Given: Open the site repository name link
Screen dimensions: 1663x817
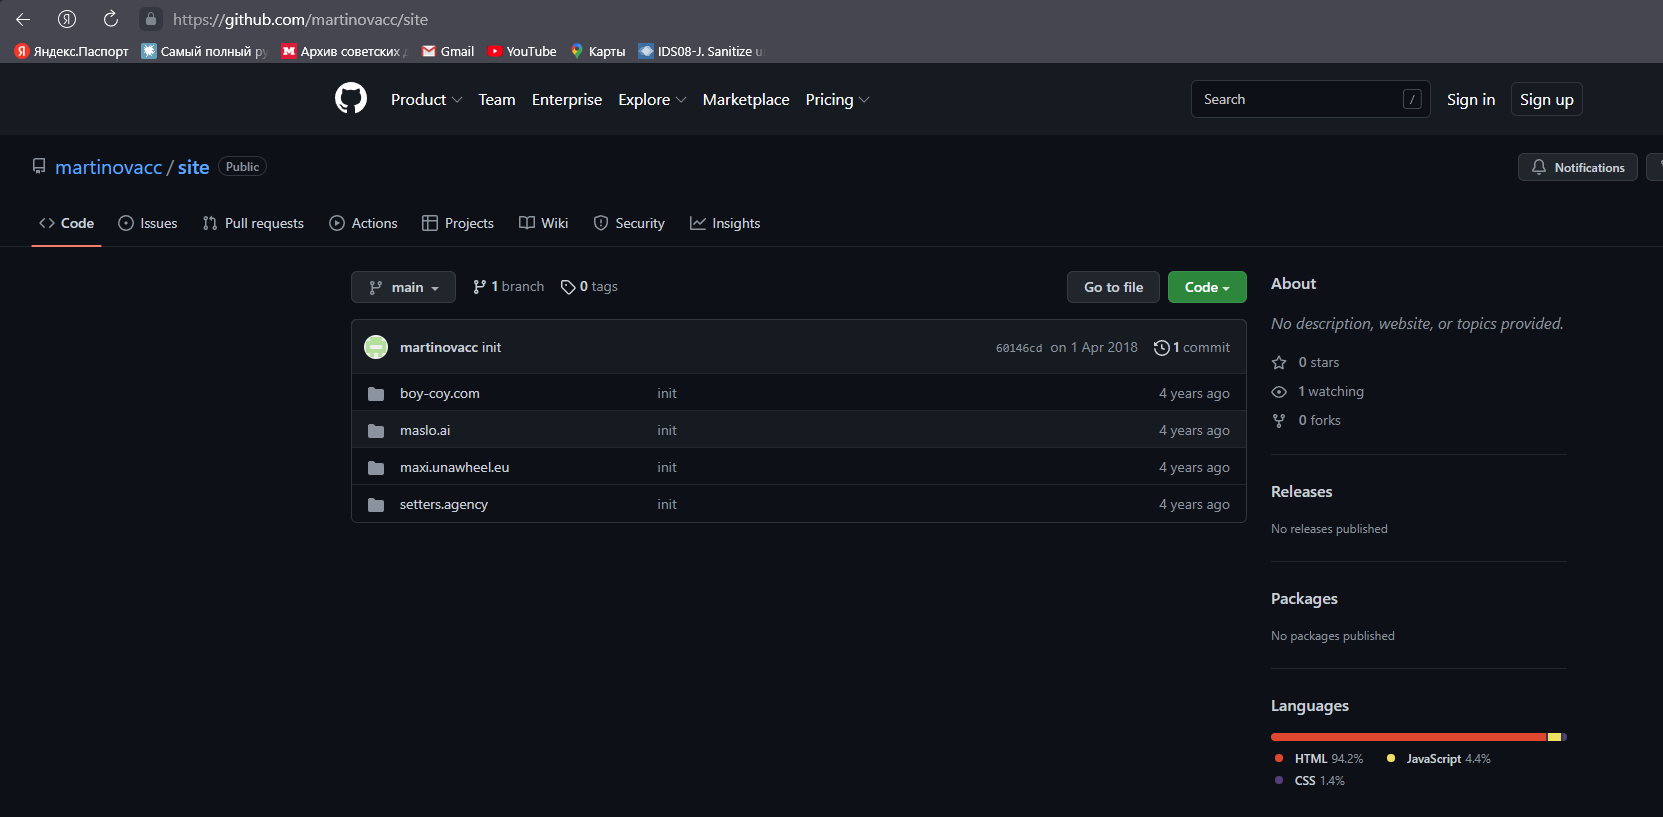Looking at the screenshot, I should tap(194, 167).
